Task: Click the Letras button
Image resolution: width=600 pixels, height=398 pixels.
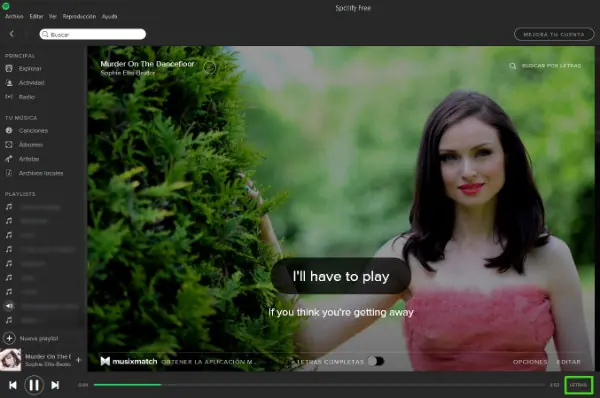Action: (x=579, y=385)
